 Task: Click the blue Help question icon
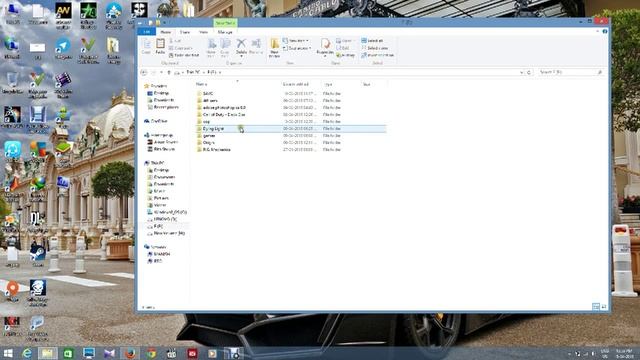(x=605, y=31)
